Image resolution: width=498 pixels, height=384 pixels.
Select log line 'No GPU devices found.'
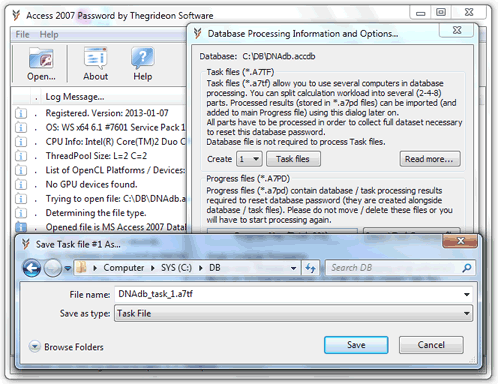point(91,184)
